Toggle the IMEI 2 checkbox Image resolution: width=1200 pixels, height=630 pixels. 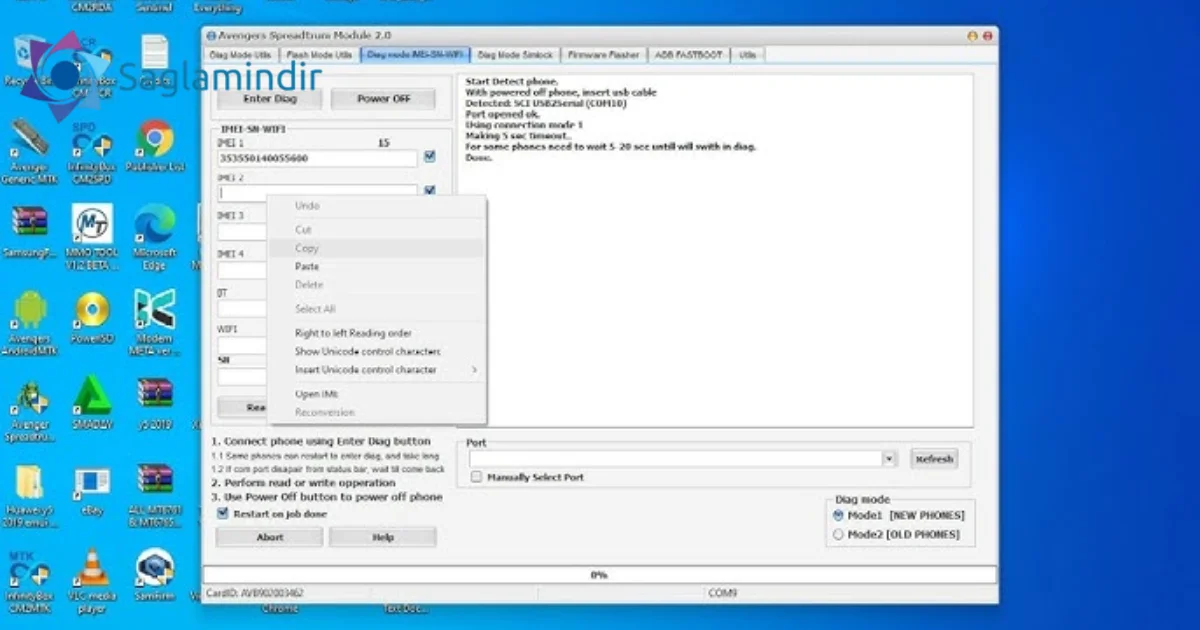429,191
